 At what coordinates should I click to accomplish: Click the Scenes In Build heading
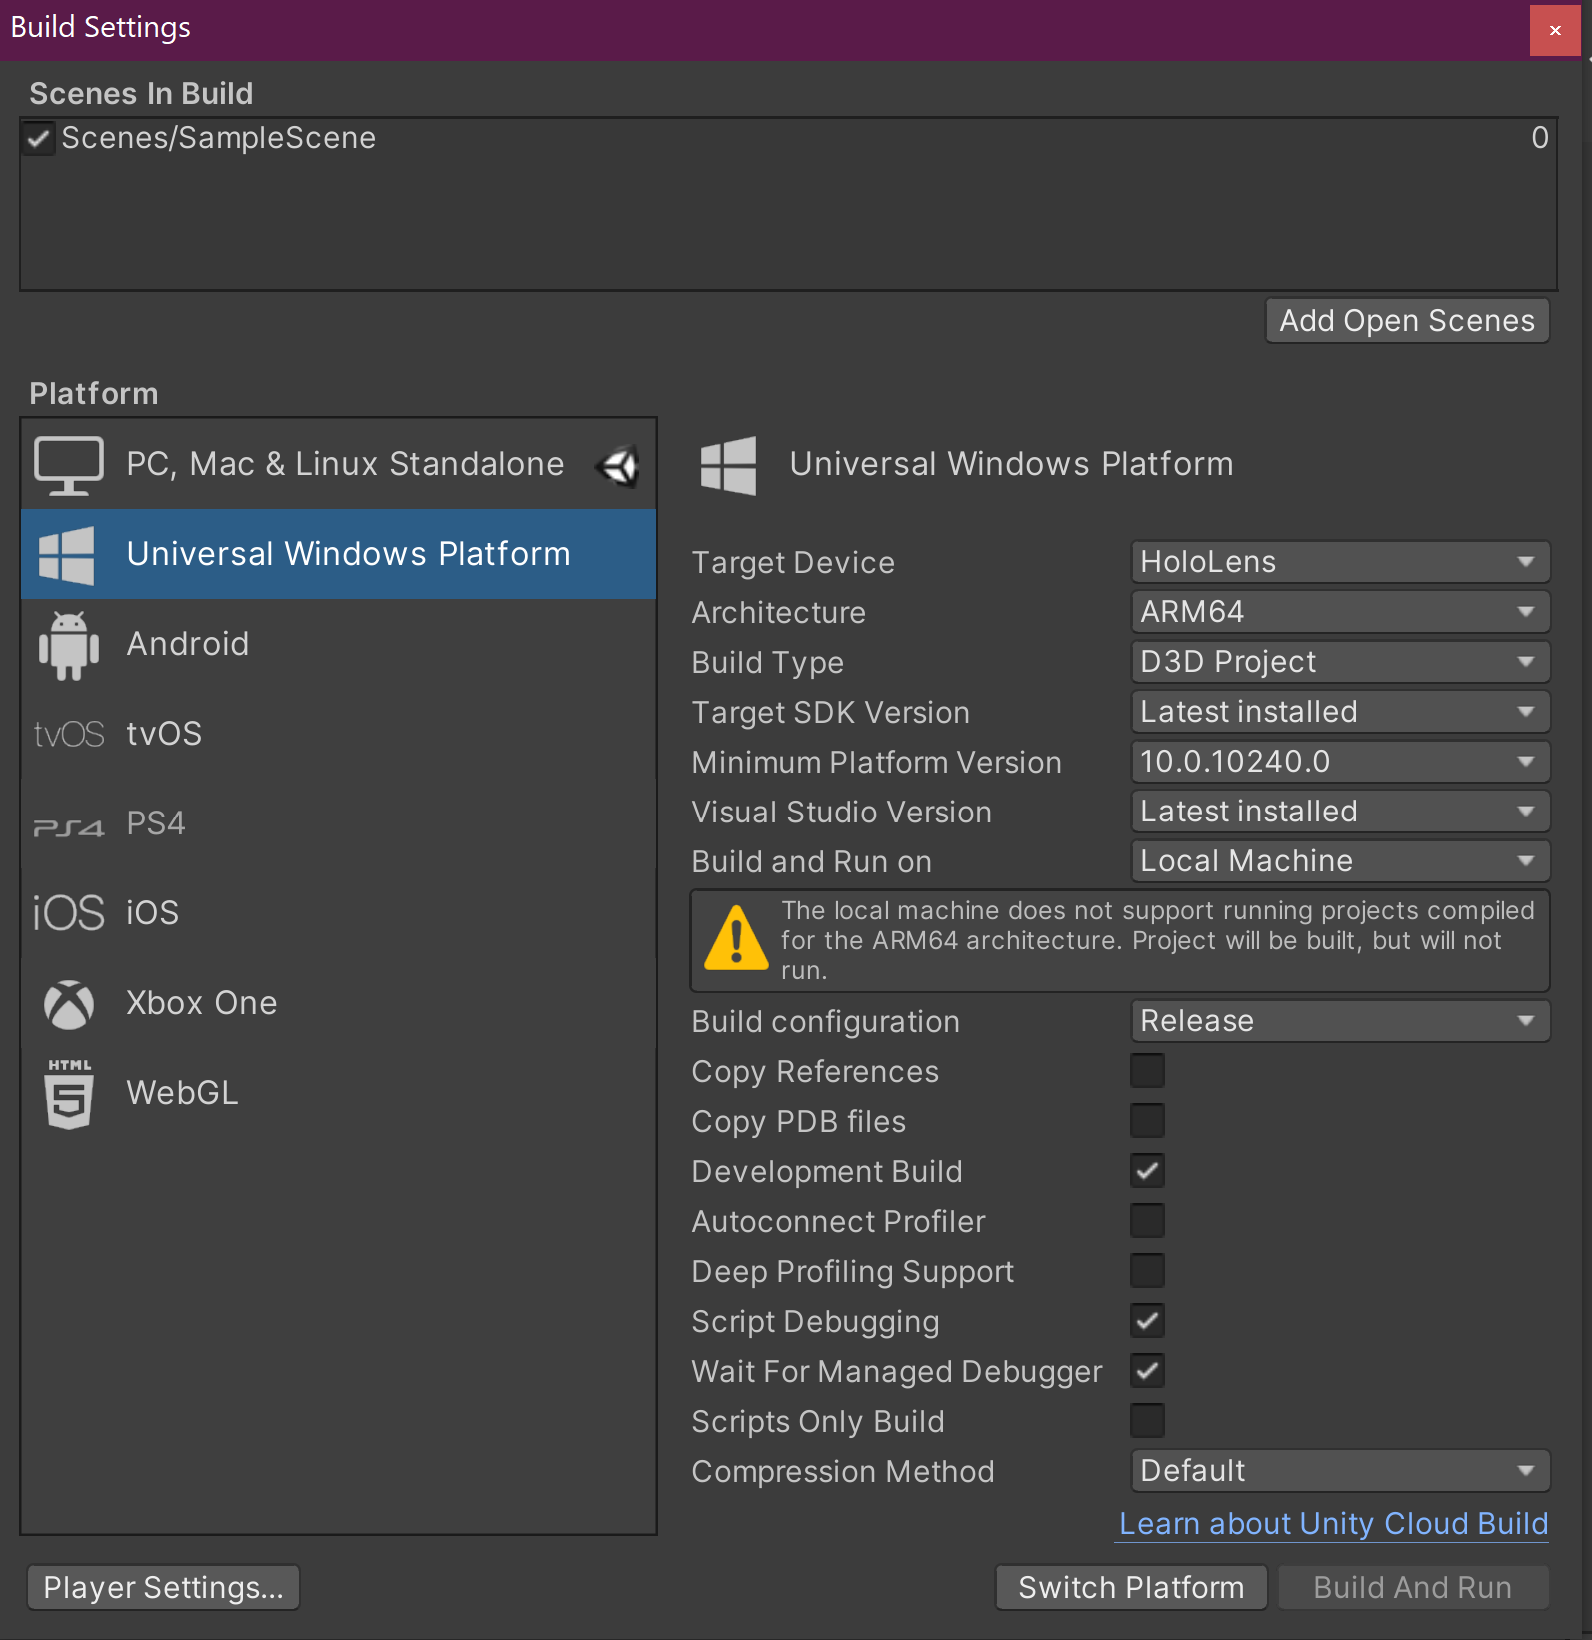pos(141,94)
